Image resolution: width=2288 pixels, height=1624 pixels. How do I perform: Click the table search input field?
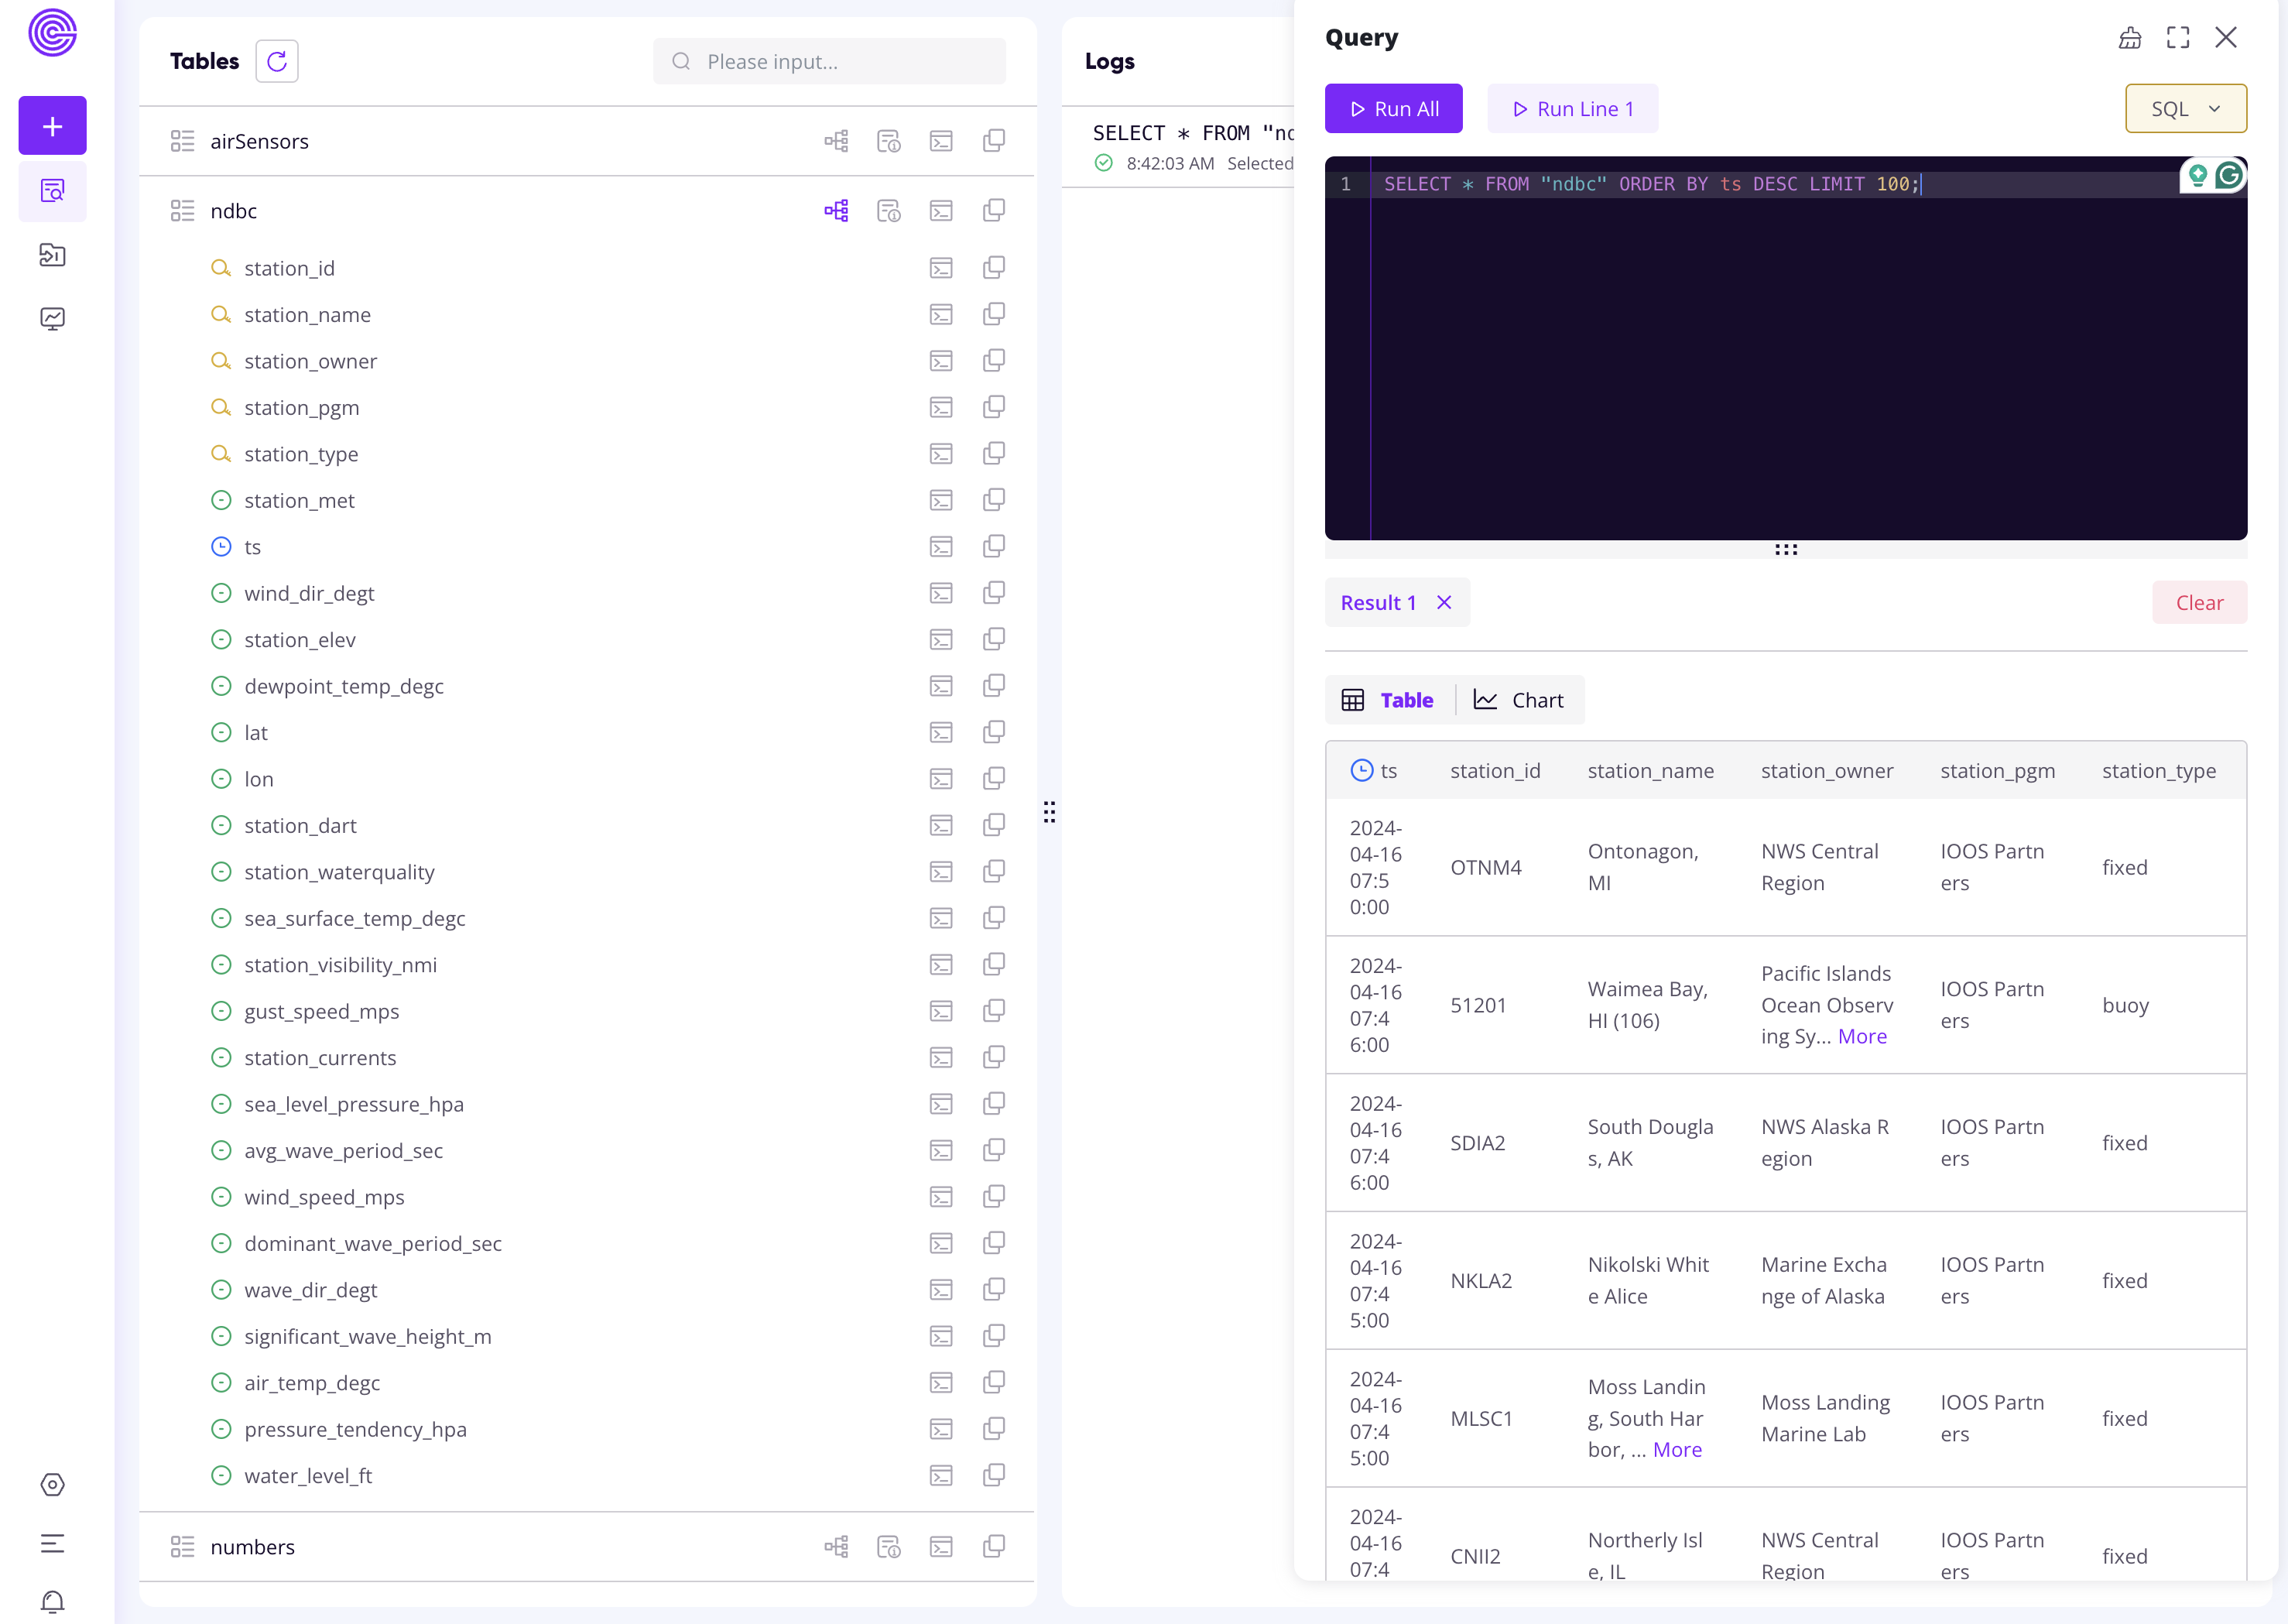[830, 61]
